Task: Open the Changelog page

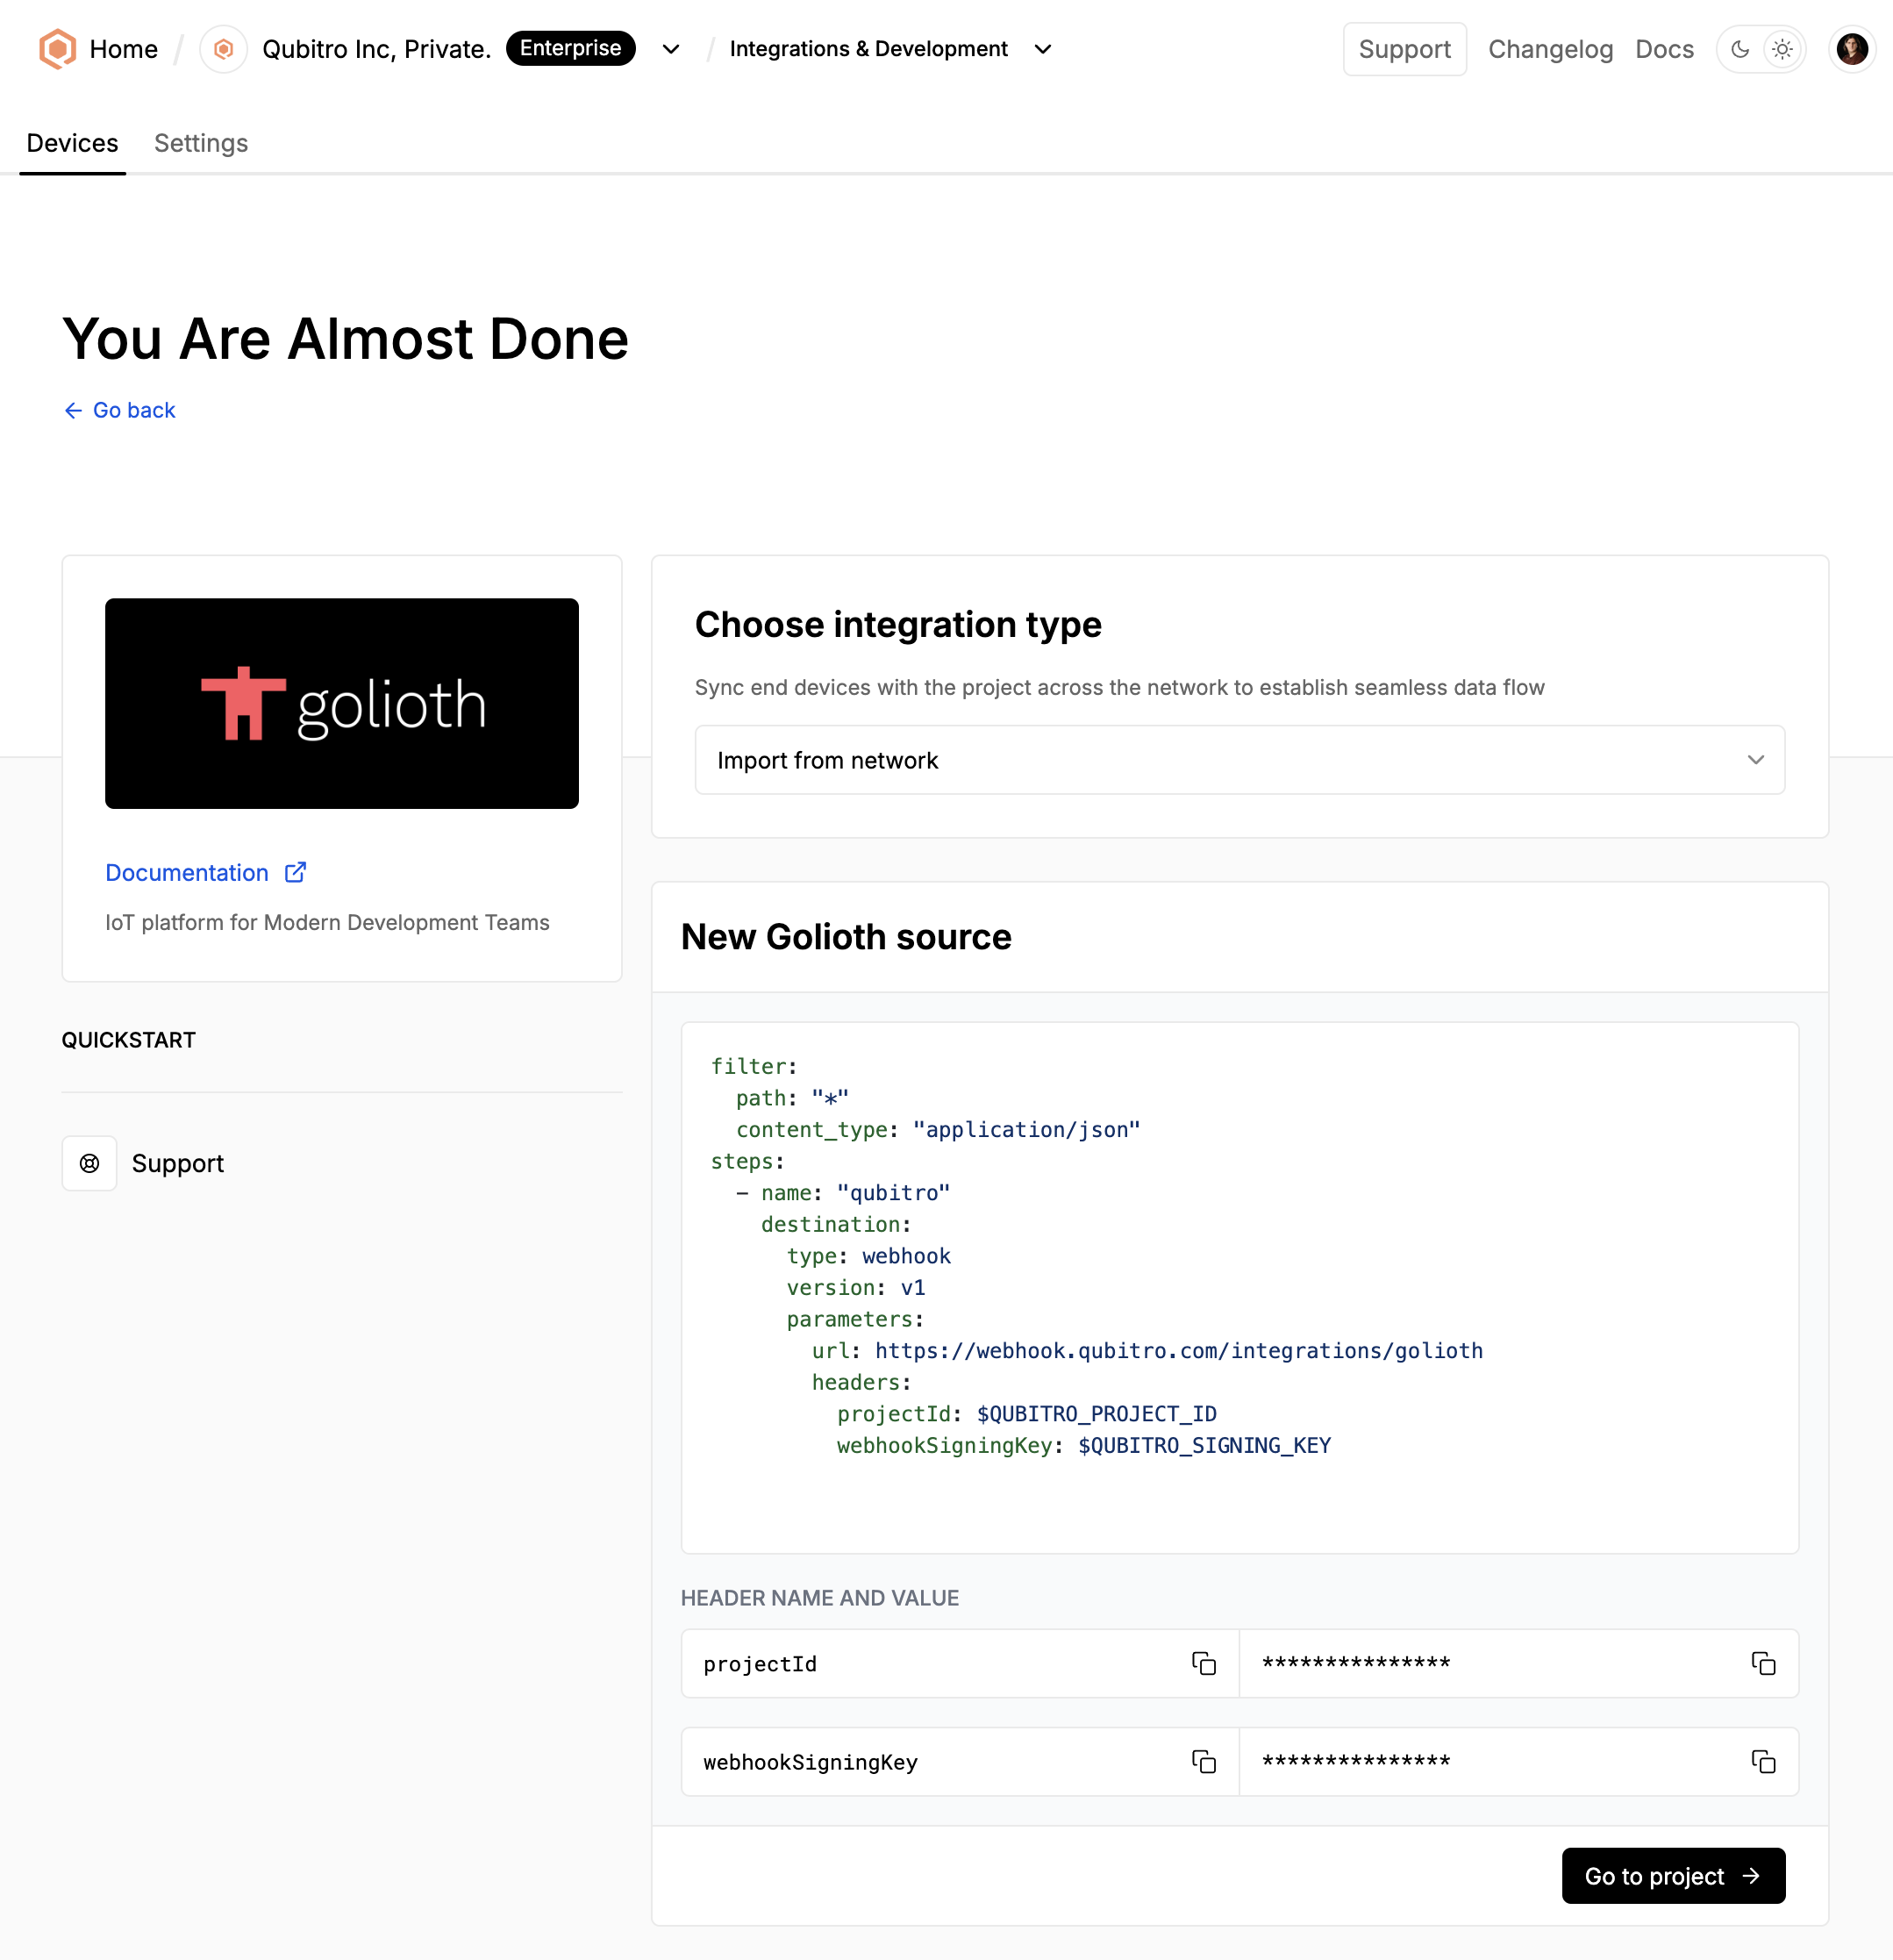Action: pyautogui.click(x=1550, y=49)
